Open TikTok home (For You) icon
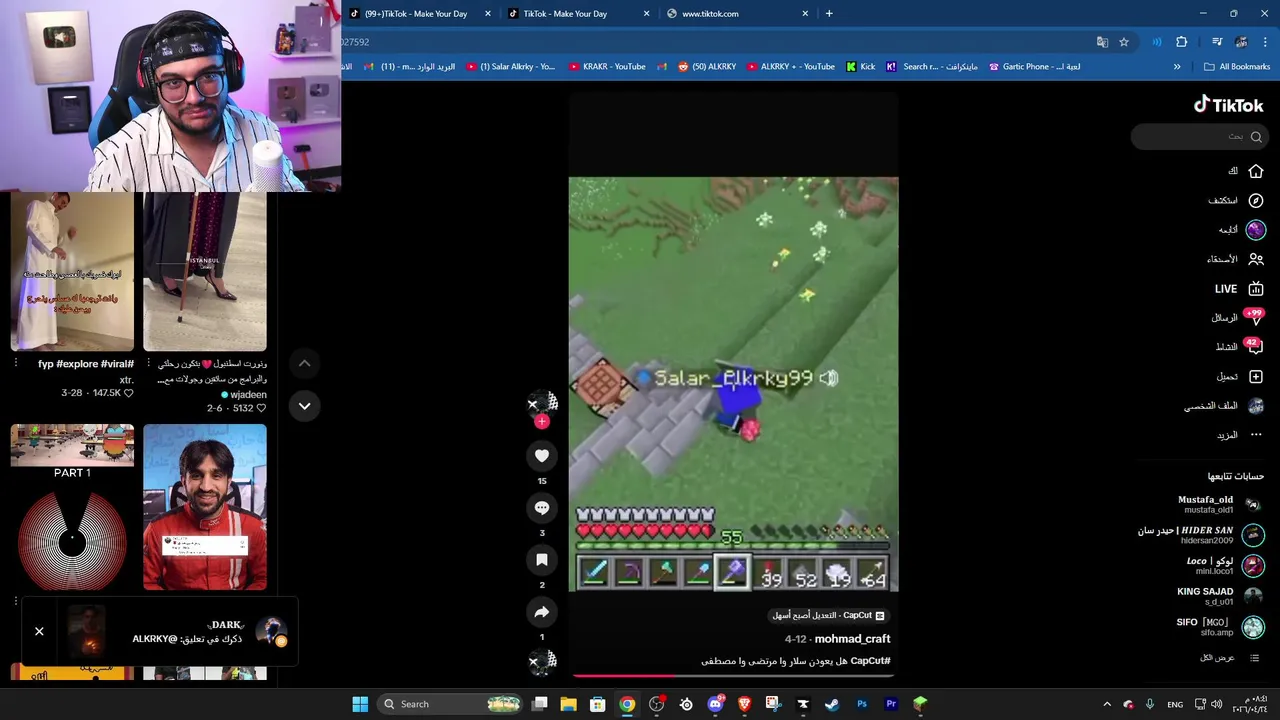 click(x=1255, y=171)
